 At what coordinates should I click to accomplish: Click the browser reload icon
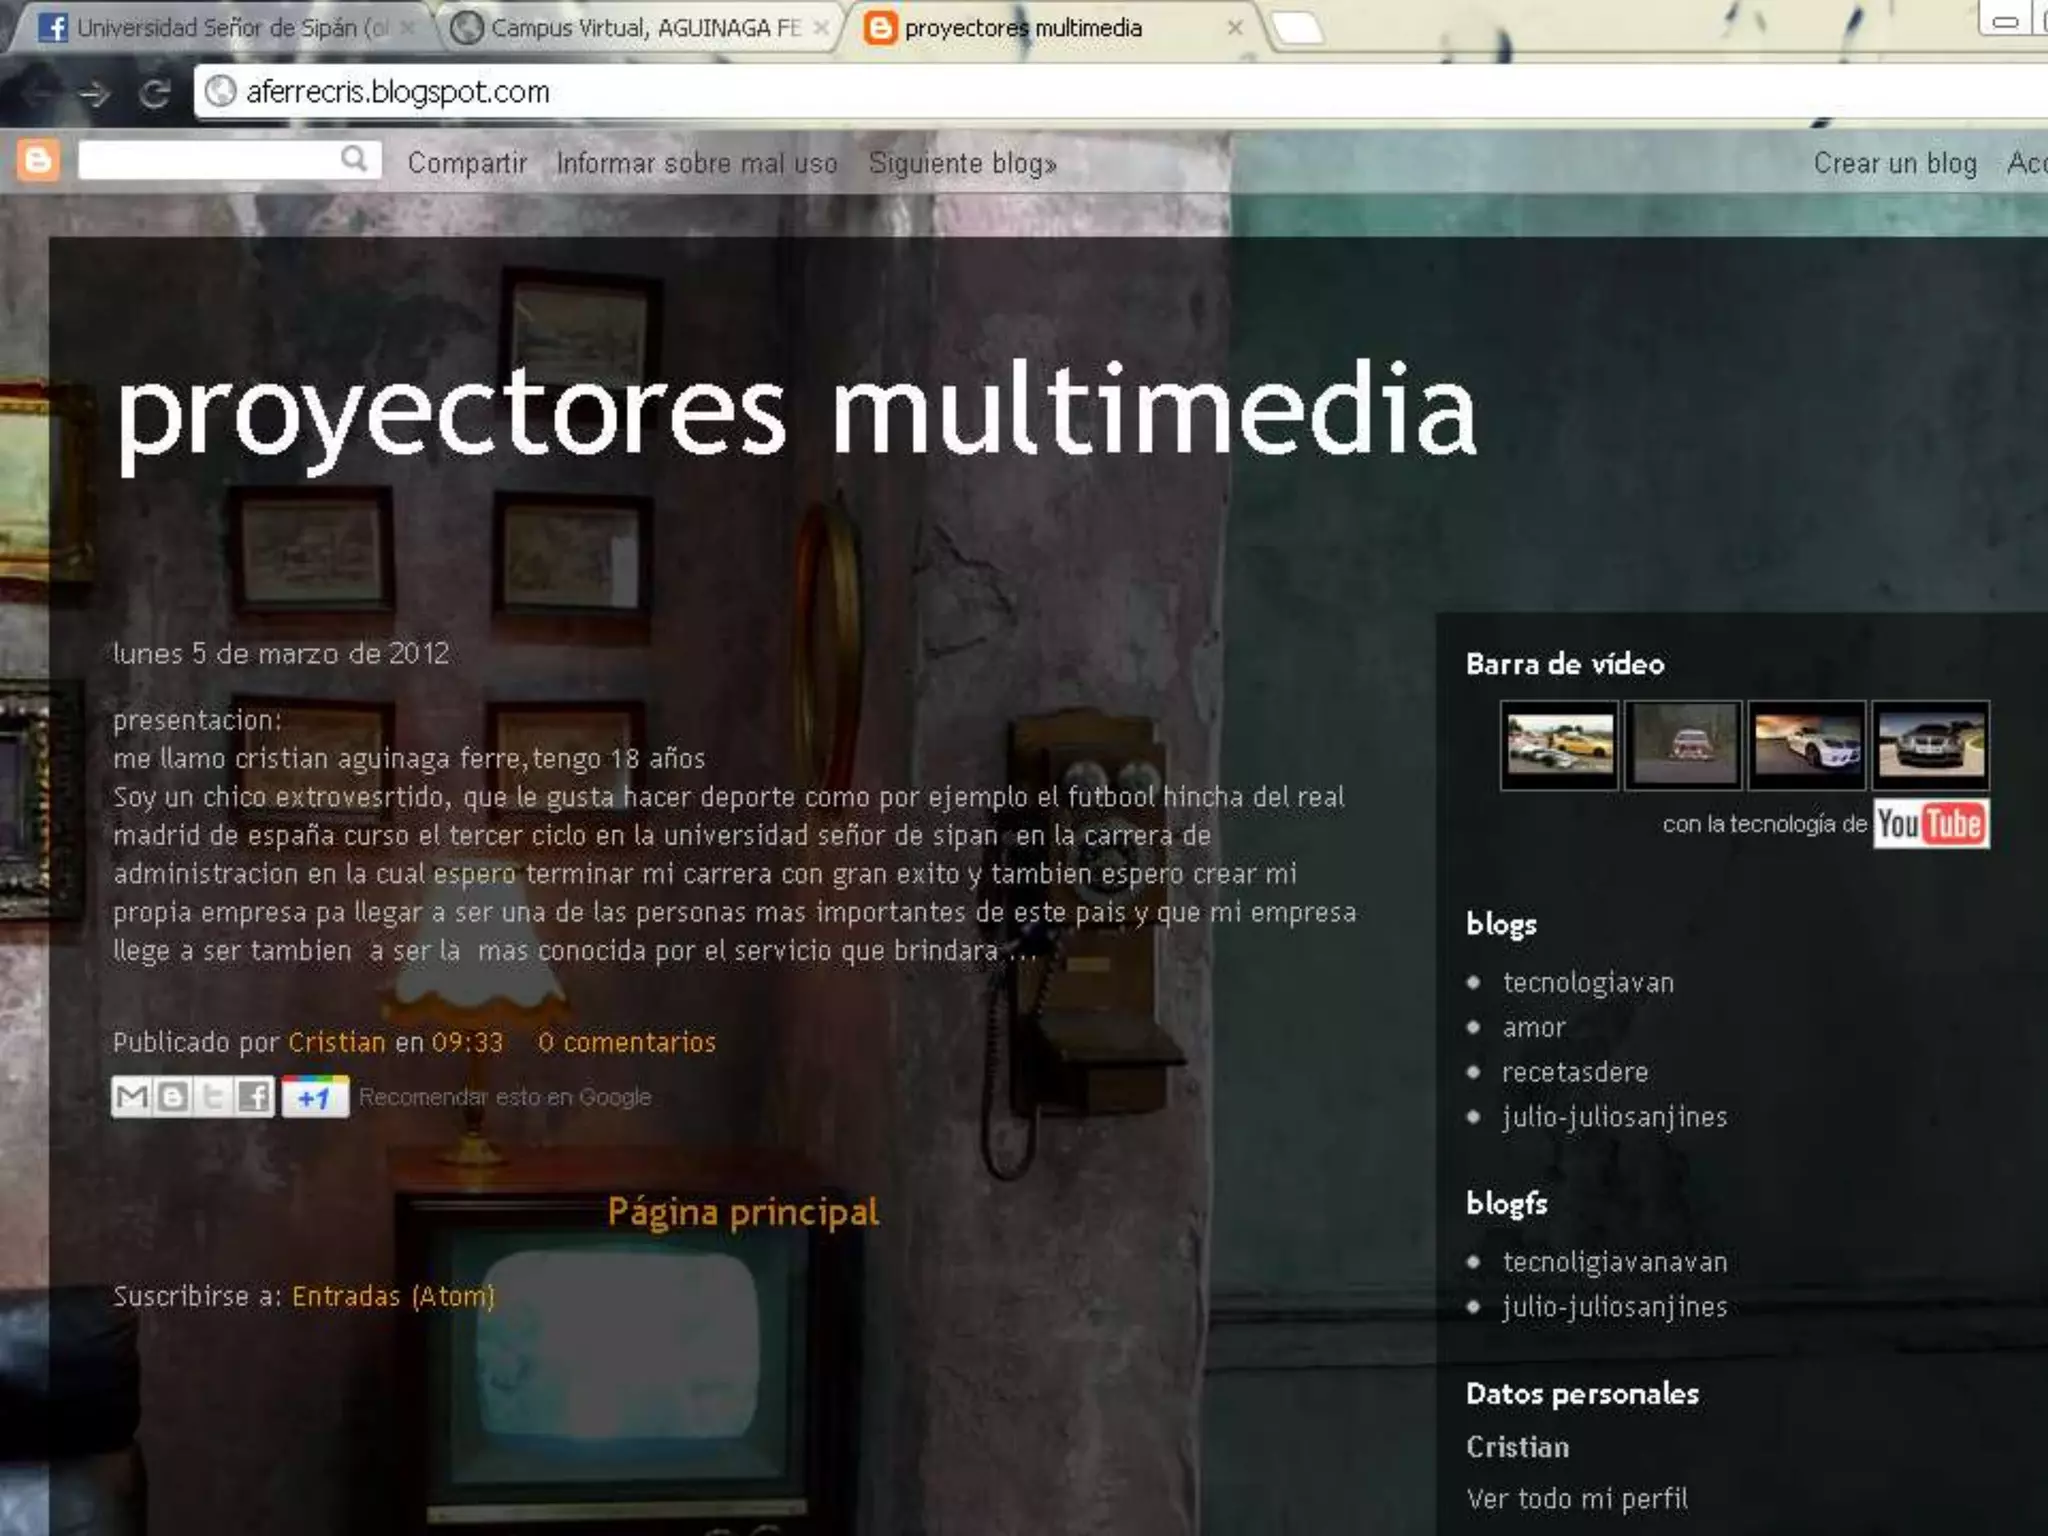point(154,94)
